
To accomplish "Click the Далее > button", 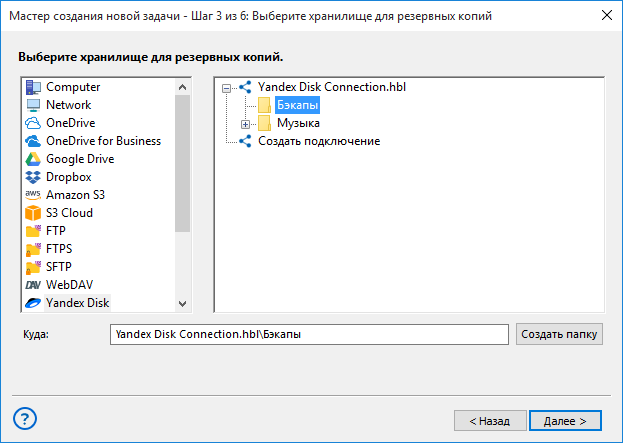I will point(565,421).
